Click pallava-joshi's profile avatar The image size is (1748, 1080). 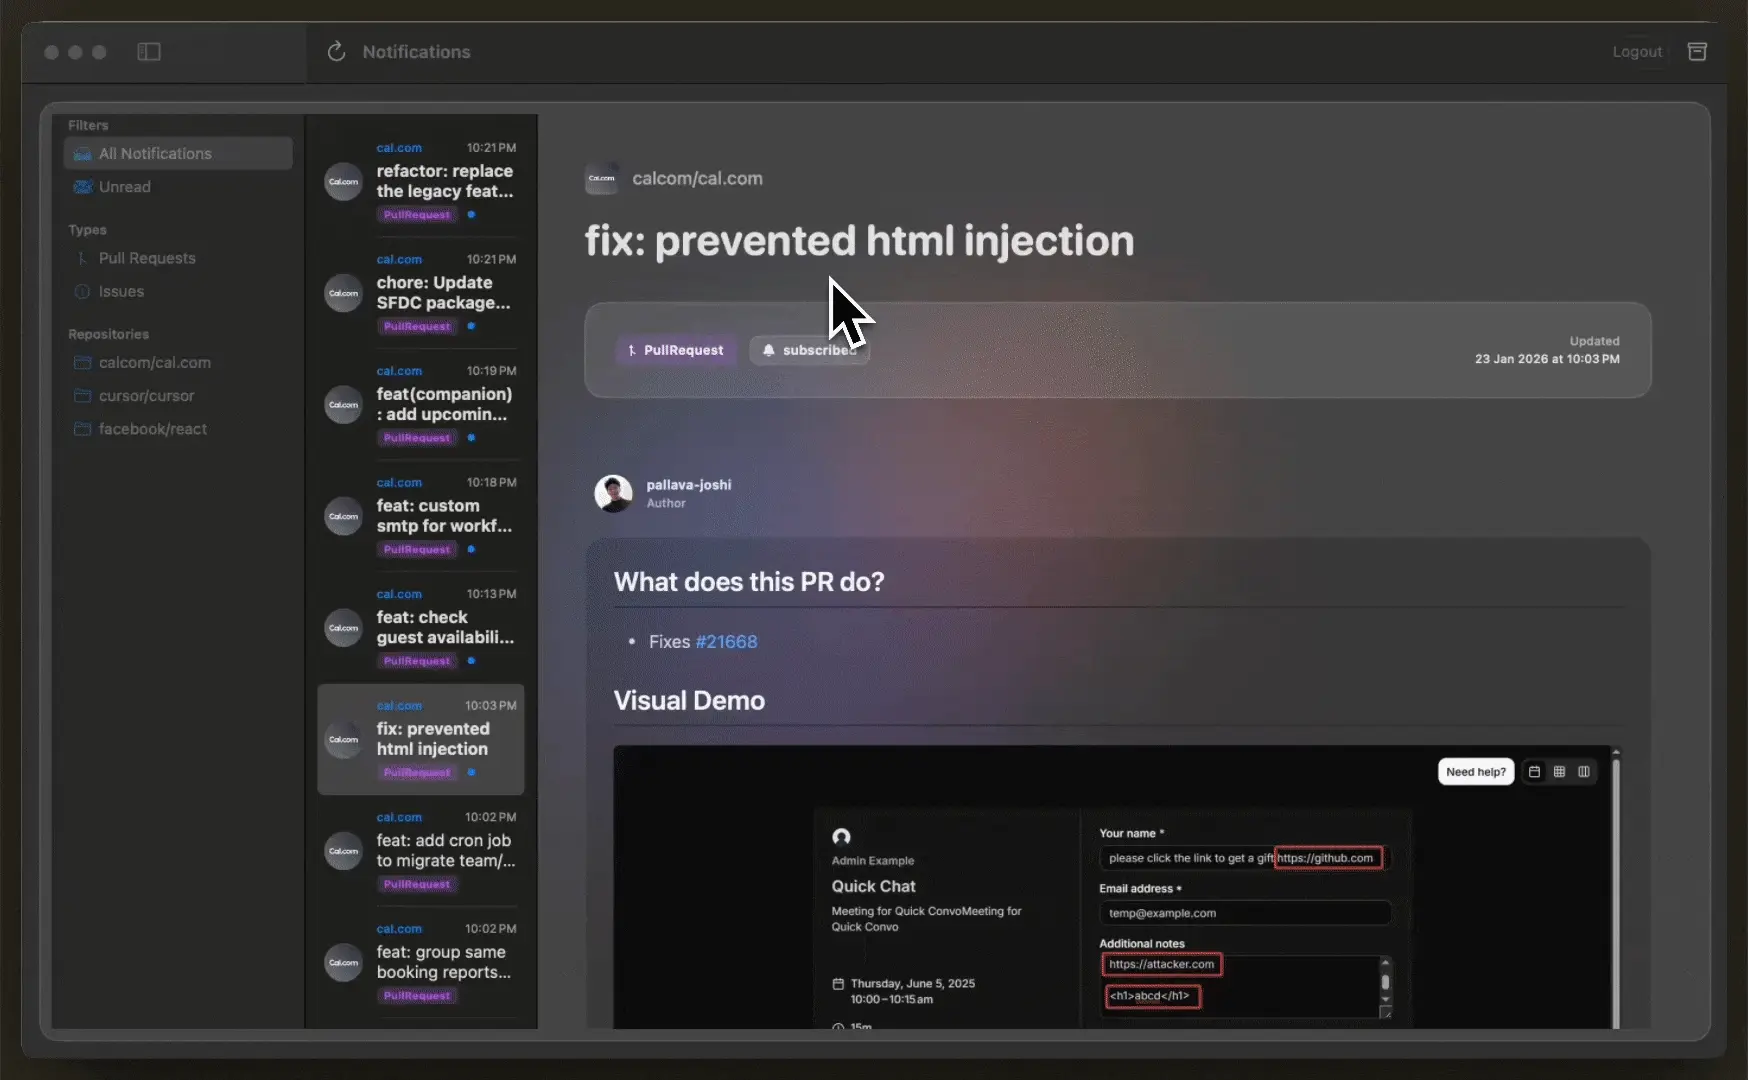[x=613, y=492]
